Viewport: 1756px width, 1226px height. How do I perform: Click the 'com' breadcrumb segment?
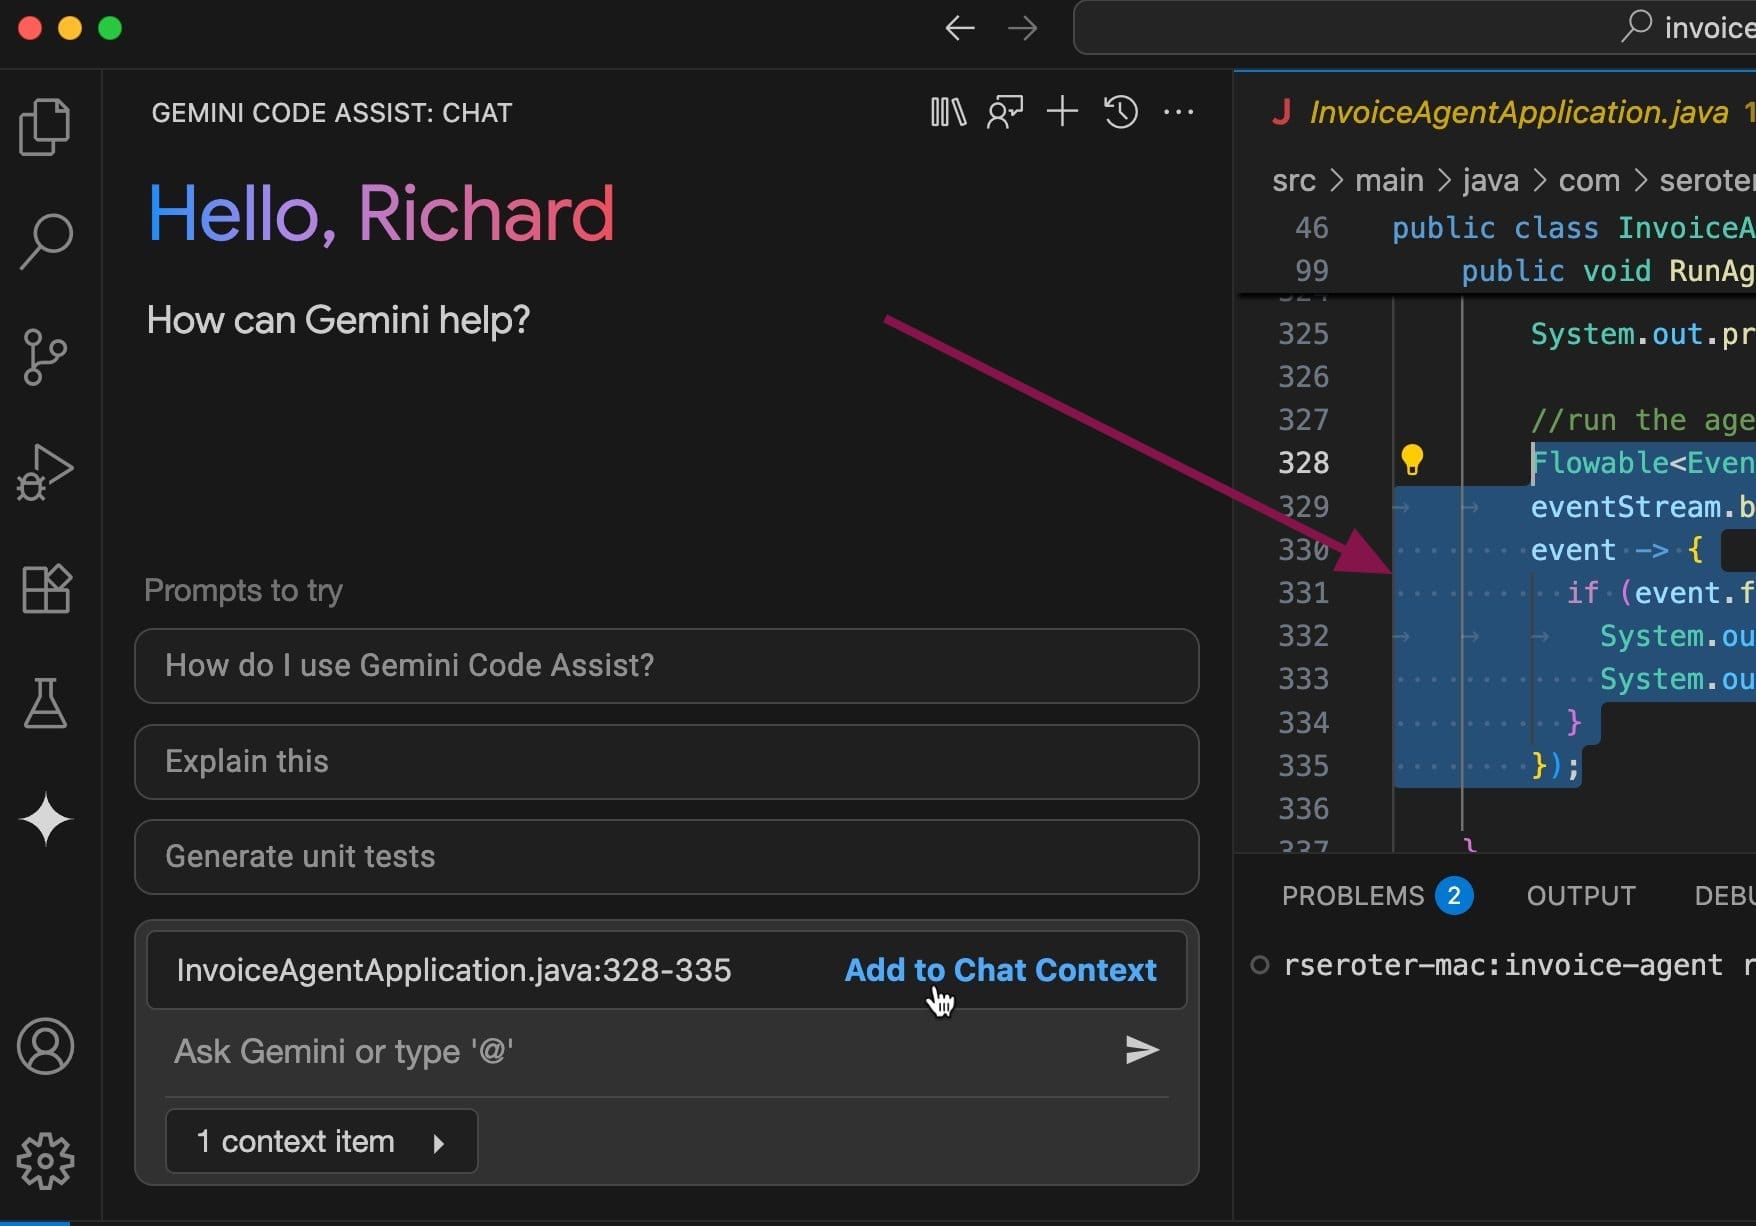[1589, 180]
